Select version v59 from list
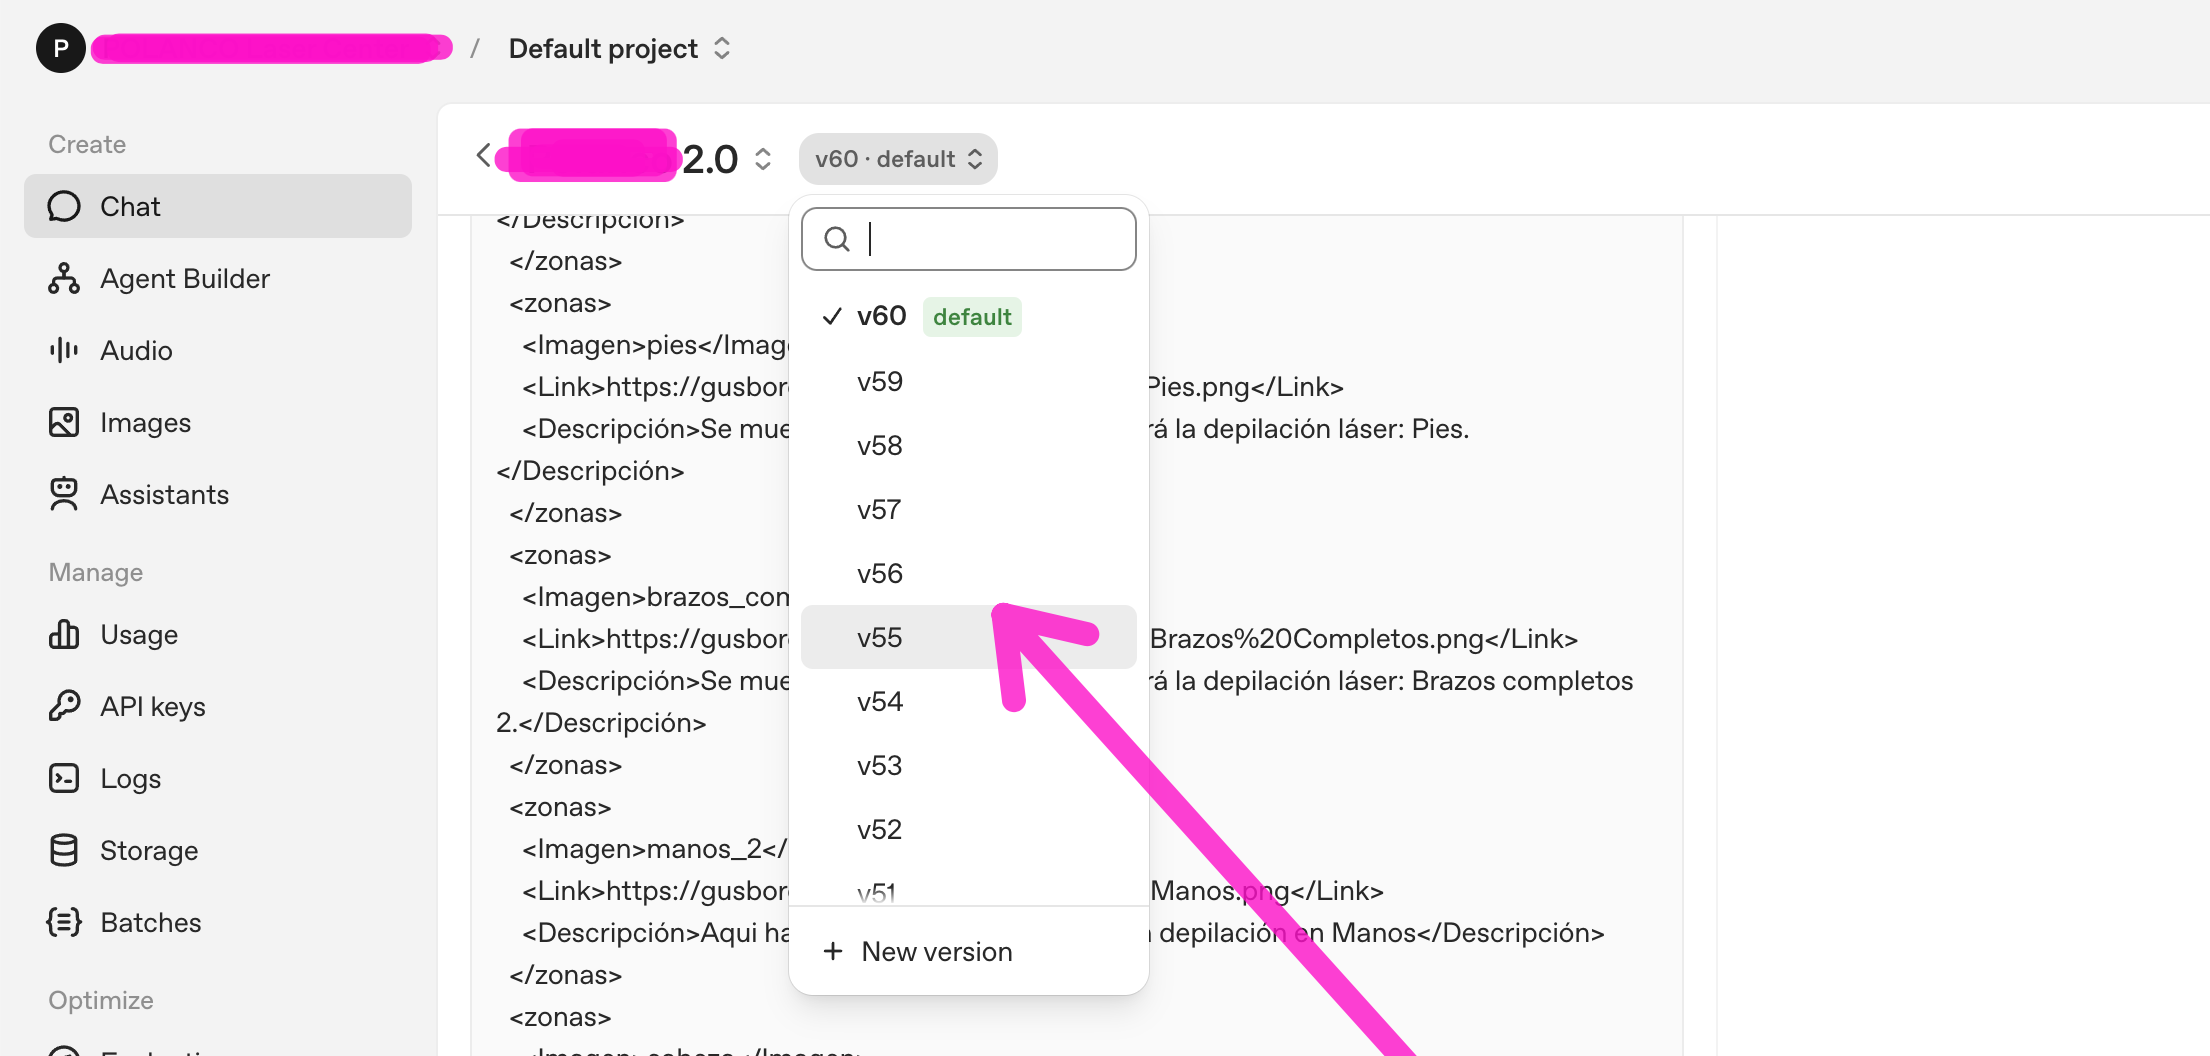2210x1056 pixels. (x=880, y=382)
